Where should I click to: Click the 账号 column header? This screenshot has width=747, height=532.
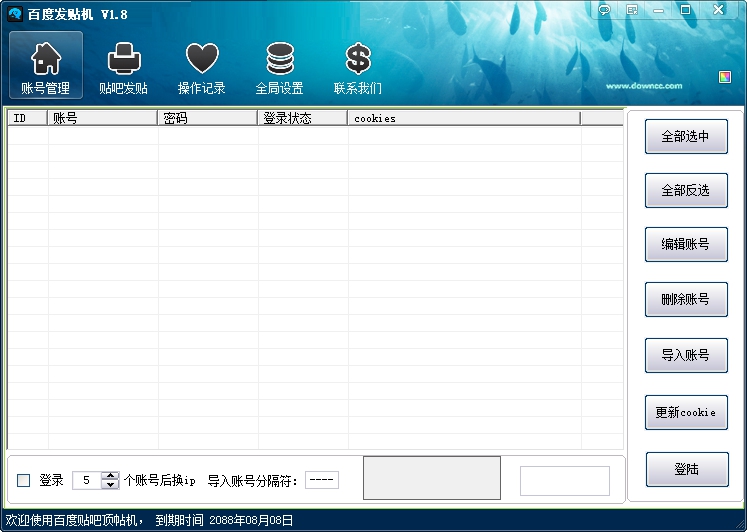(102, 118)
